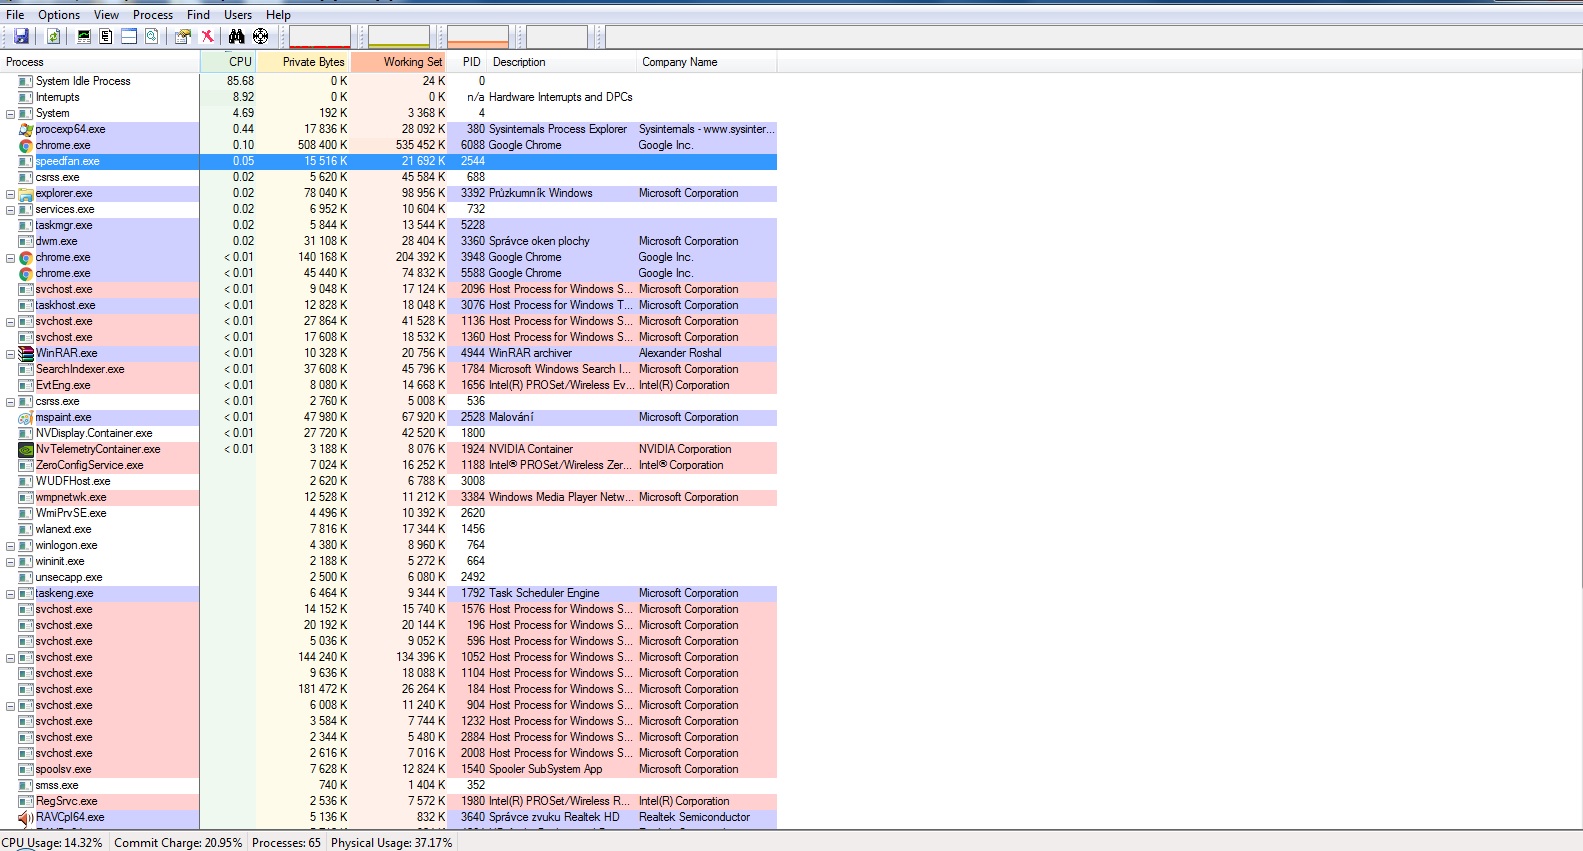Collapse the svchost.exe PID 1052 tree
The image size is (1583, 851).
(10, 658)
